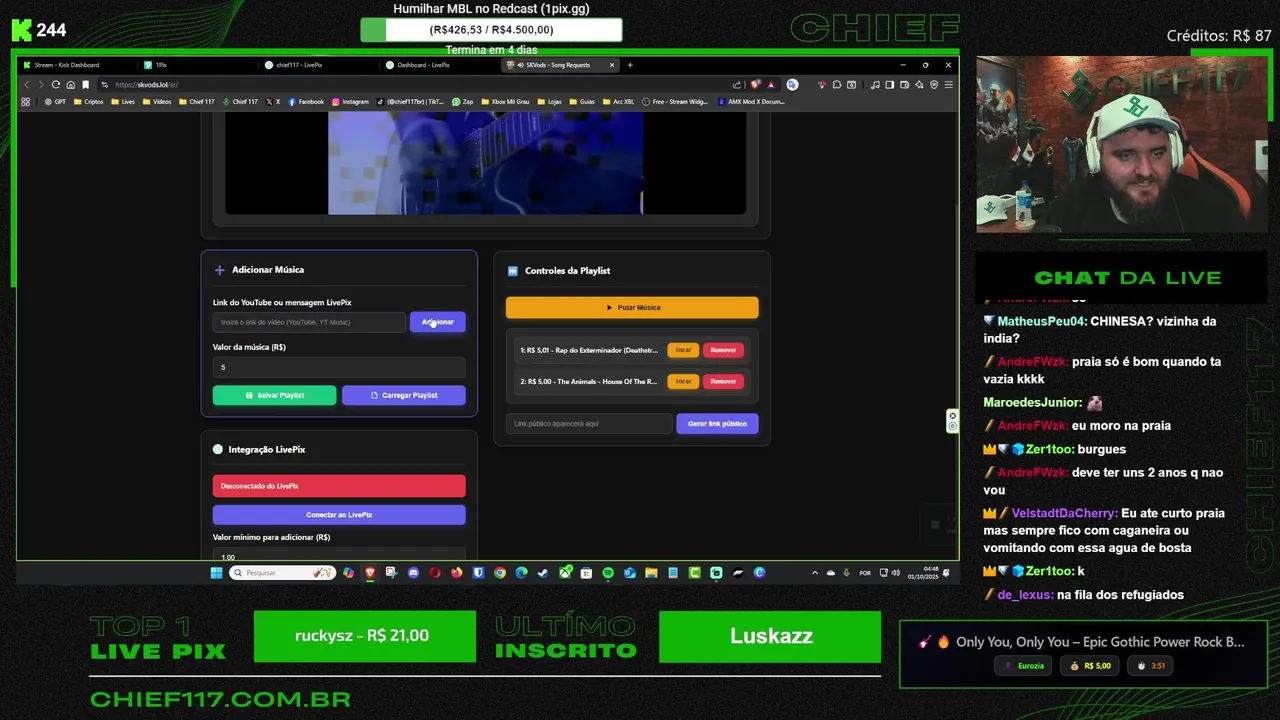Click the taskbar Pesquisar search box
Image resolution: width=1280 pixels, height=720 pixels.
pyautogui.click(x=282, y=573)
